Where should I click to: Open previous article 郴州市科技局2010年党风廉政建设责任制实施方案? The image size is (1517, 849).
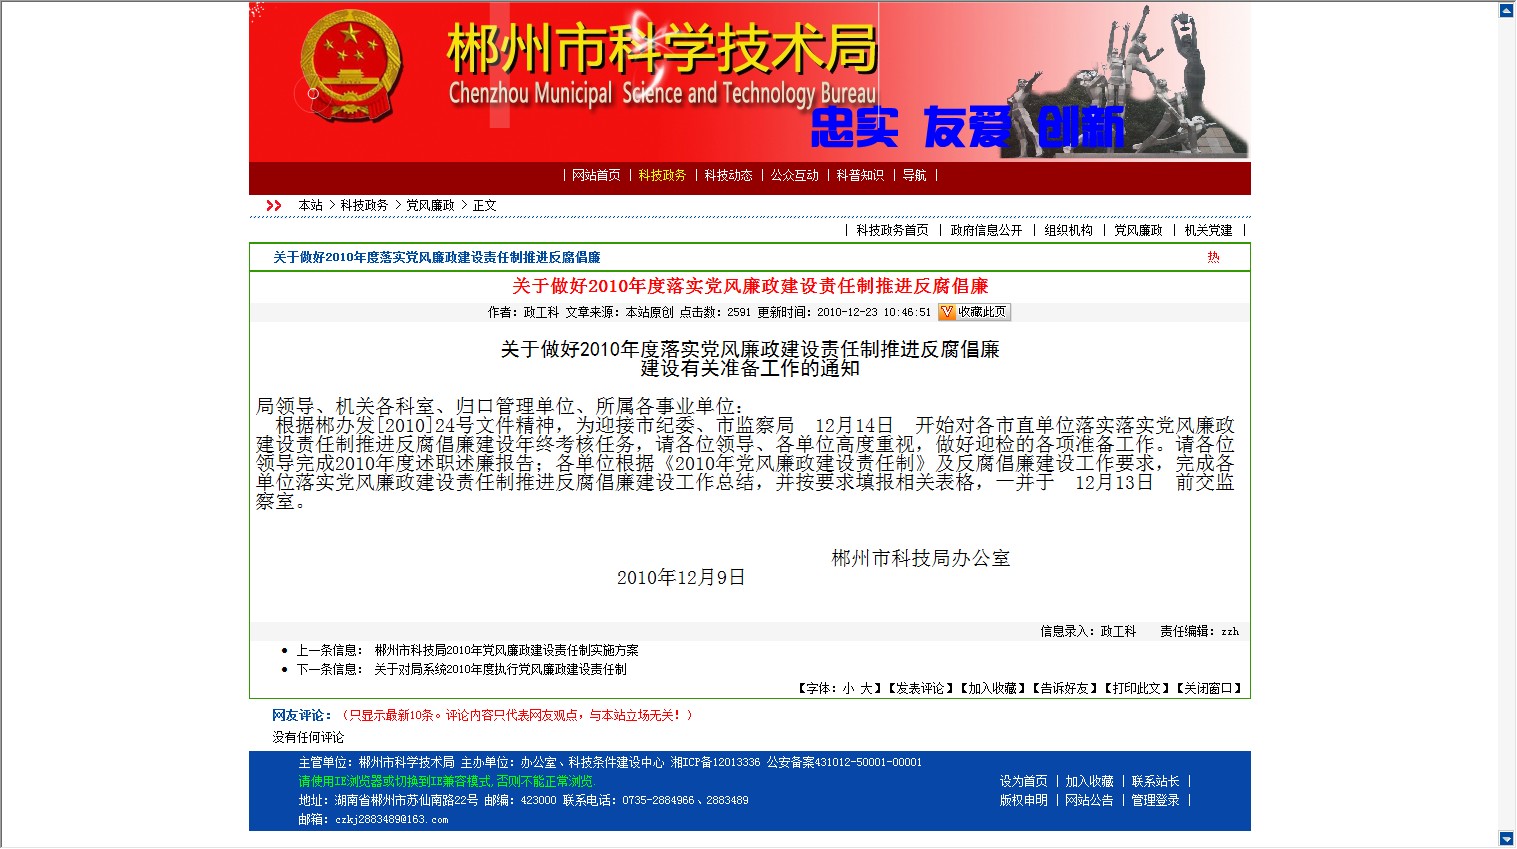coord(506,650)
